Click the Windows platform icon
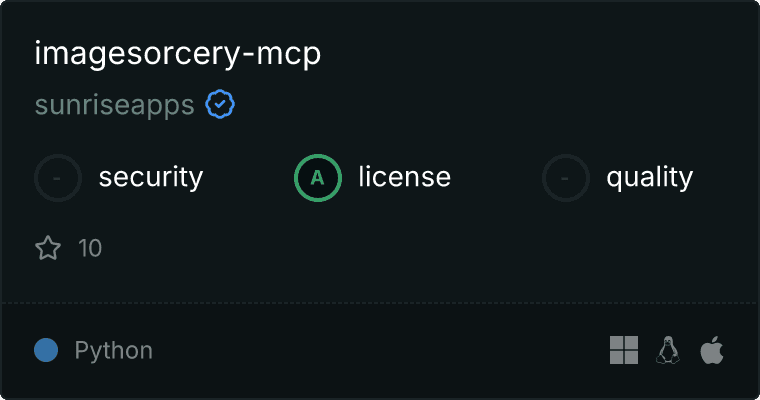Image resolution: width=760 pixels, height=400 pixels. (624, 350)
